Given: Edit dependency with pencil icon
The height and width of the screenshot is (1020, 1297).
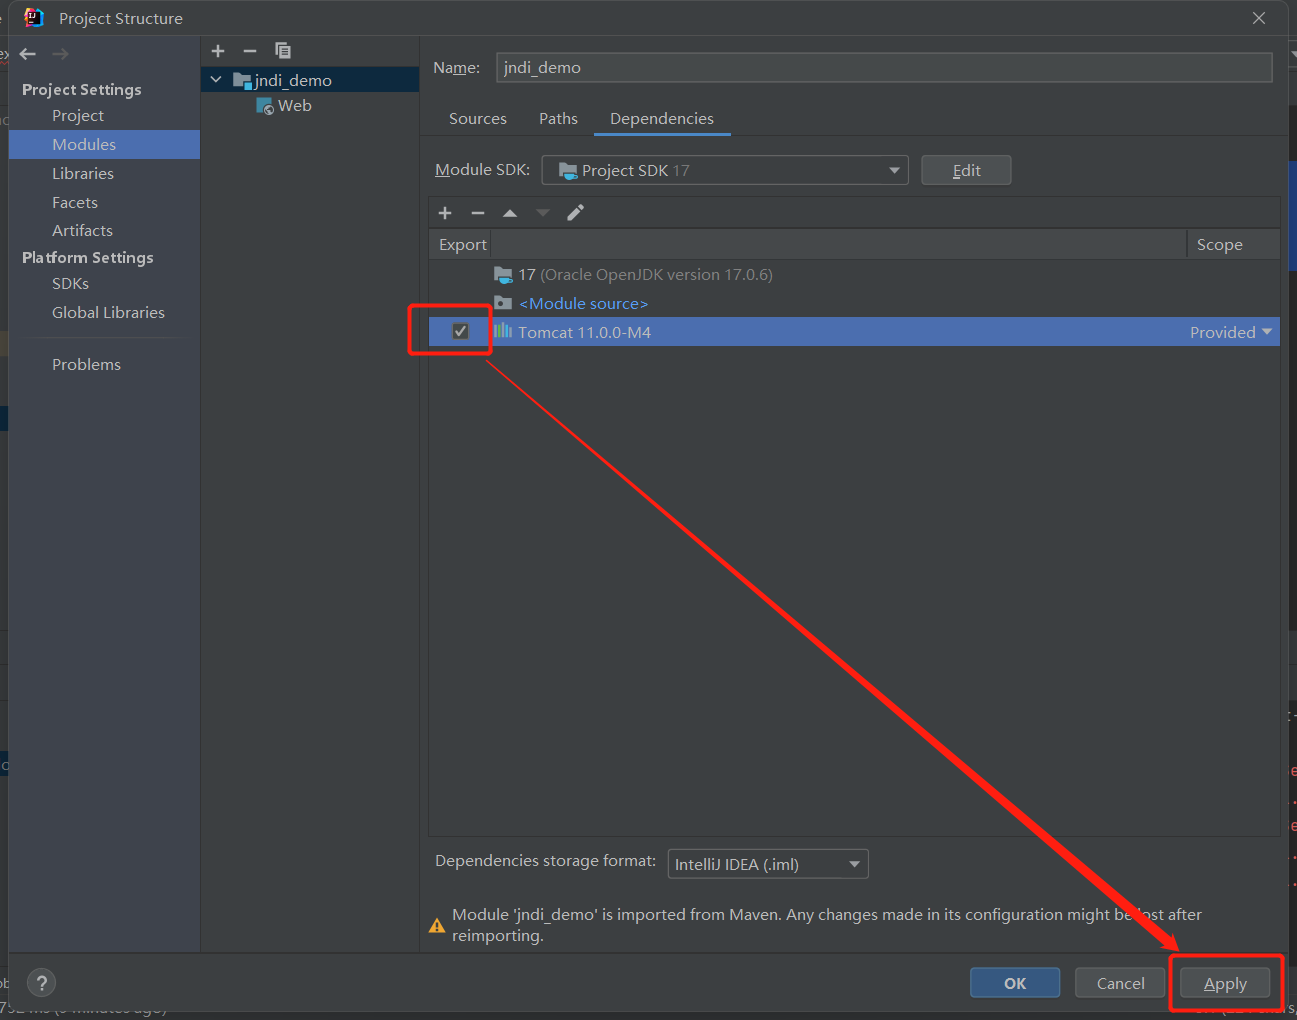Looking at the screenshot, I should 575,213.
